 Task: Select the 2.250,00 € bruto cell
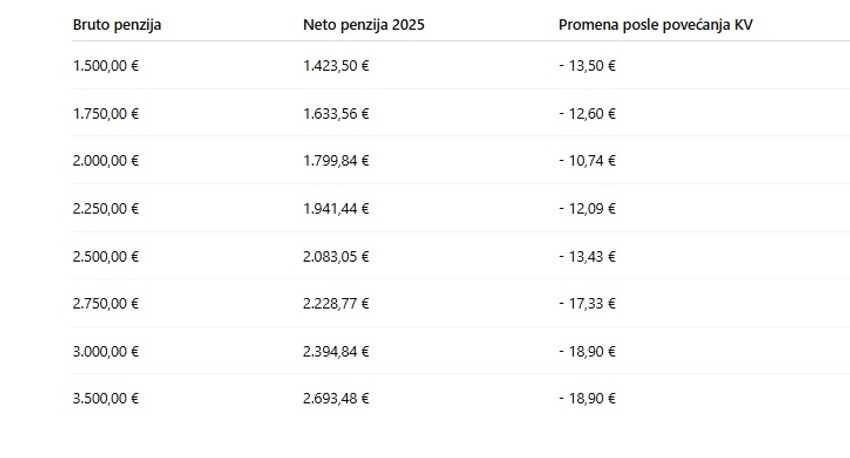coord(106,209)
